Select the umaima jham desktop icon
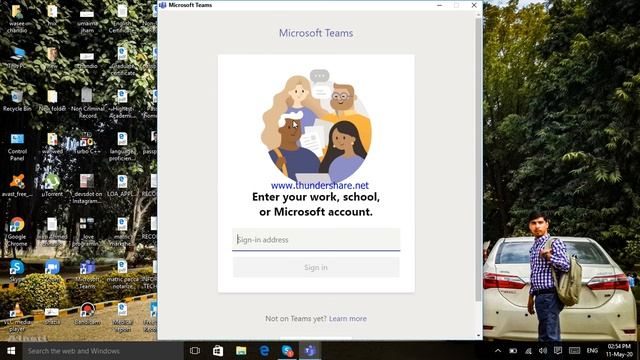The width and height of the screenshot is (640, 360). (x=87, y=20)
